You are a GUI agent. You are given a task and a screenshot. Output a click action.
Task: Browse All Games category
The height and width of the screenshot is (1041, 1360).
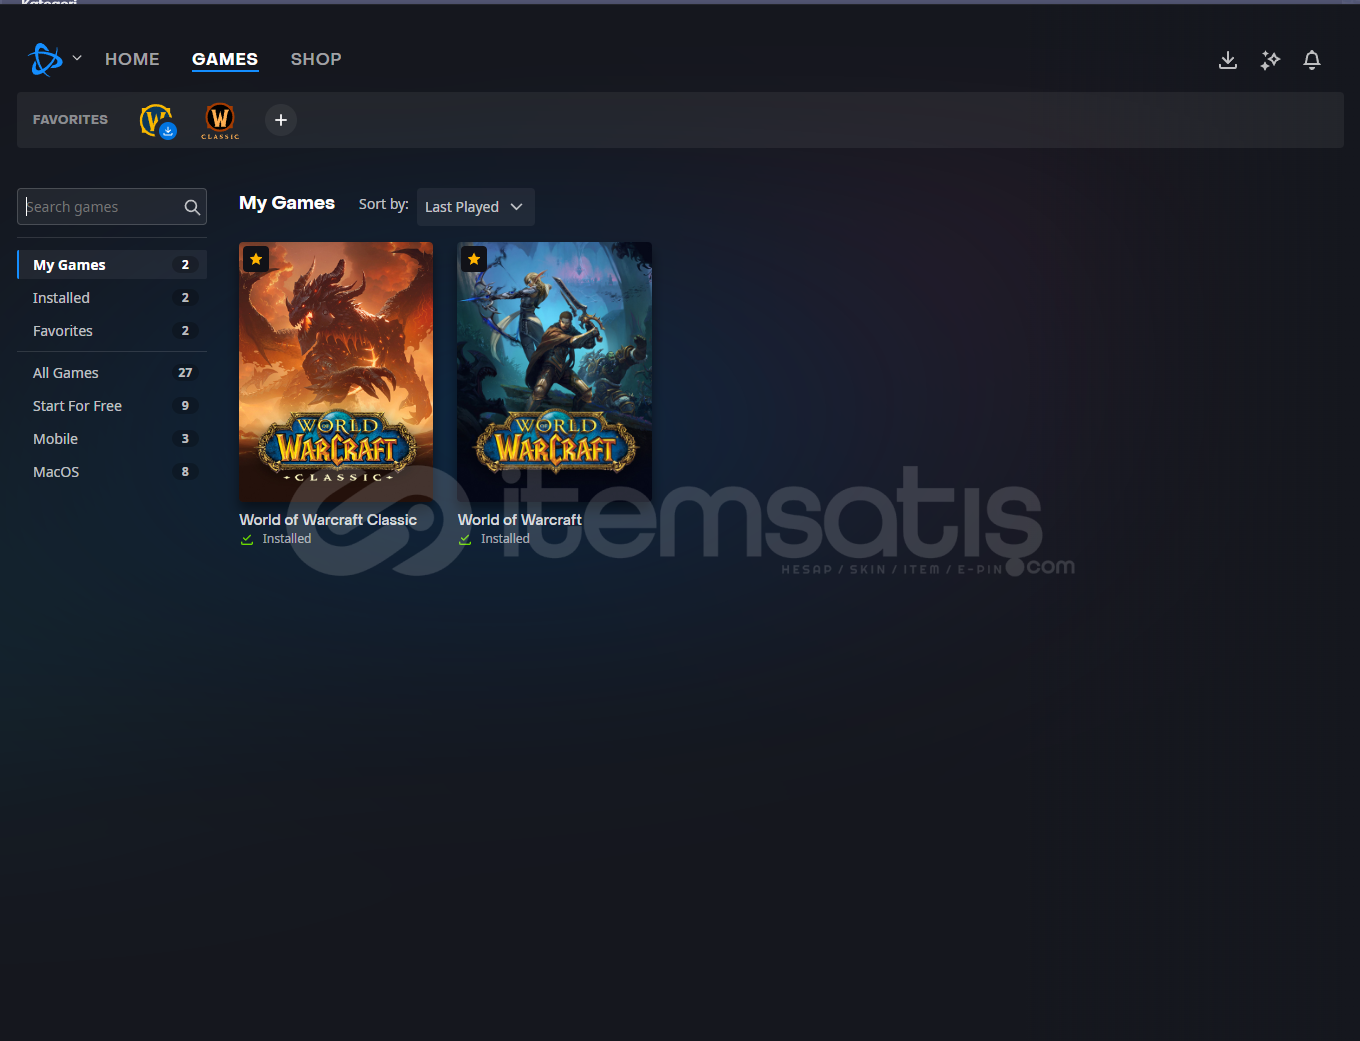(112, 373)
